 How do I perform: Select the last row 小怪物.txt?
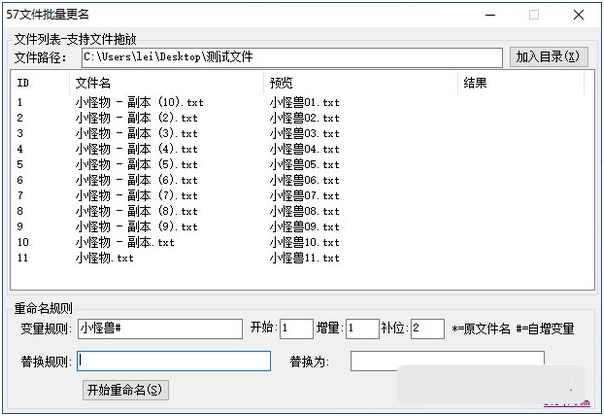tap(104, 258)
